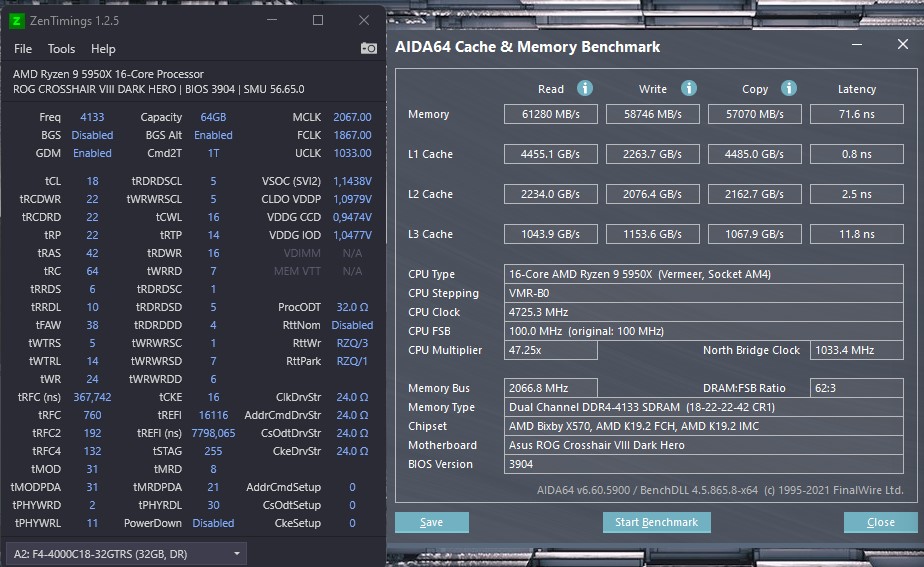Click the tREFI value 16116
This screenshot has width=924, height=567.
point(213,415)
